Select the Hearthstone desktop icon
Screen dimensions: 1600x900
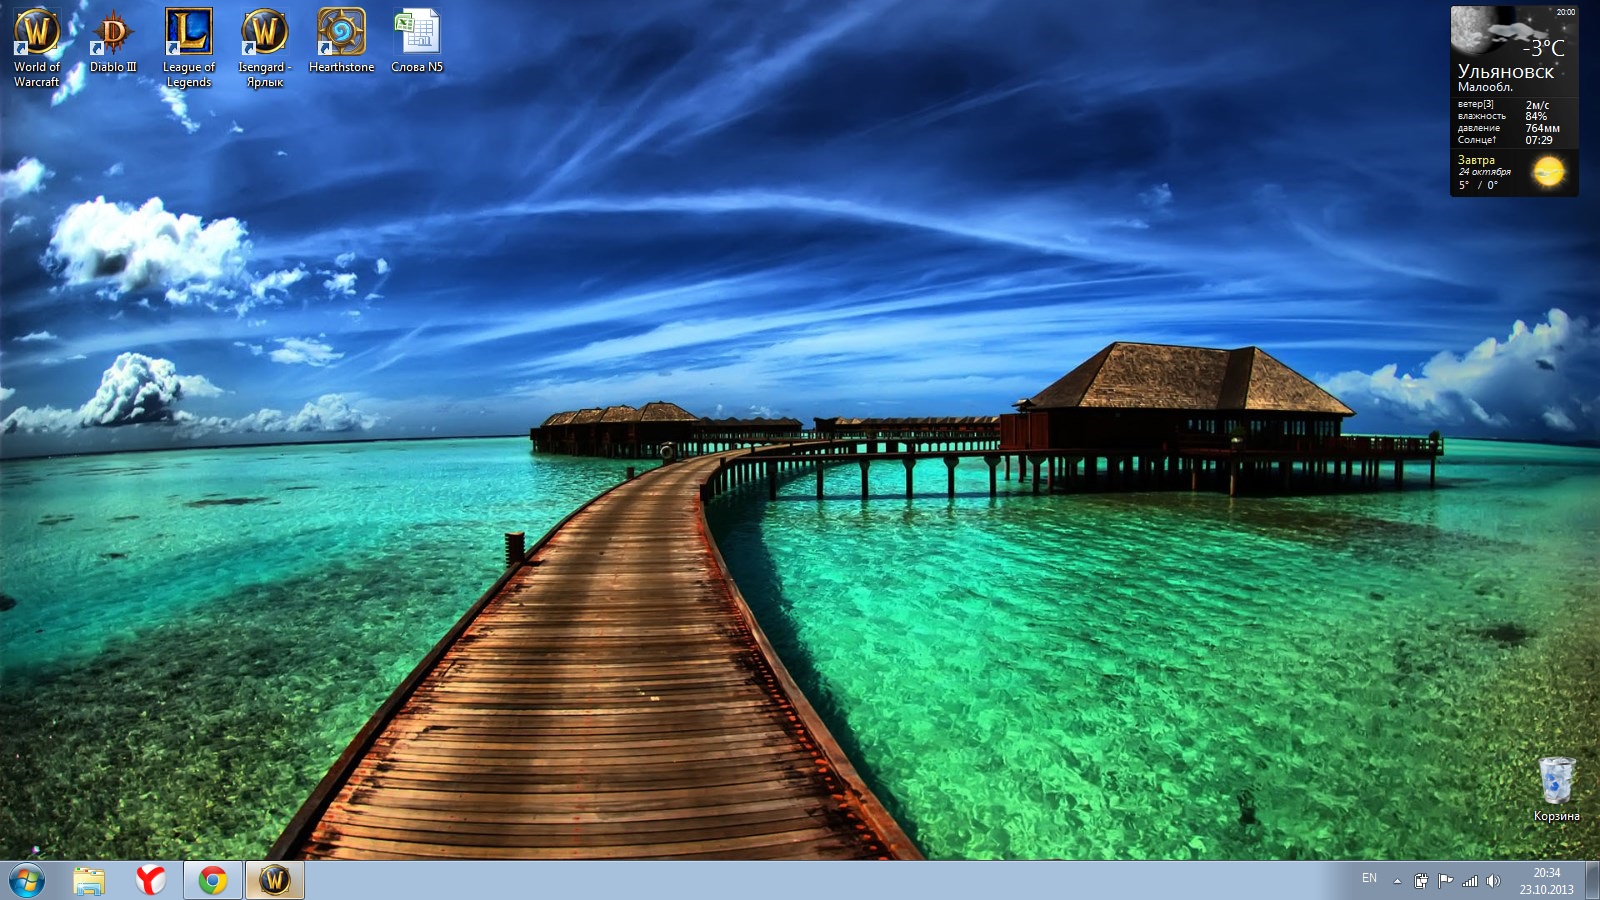click(341, 41)
